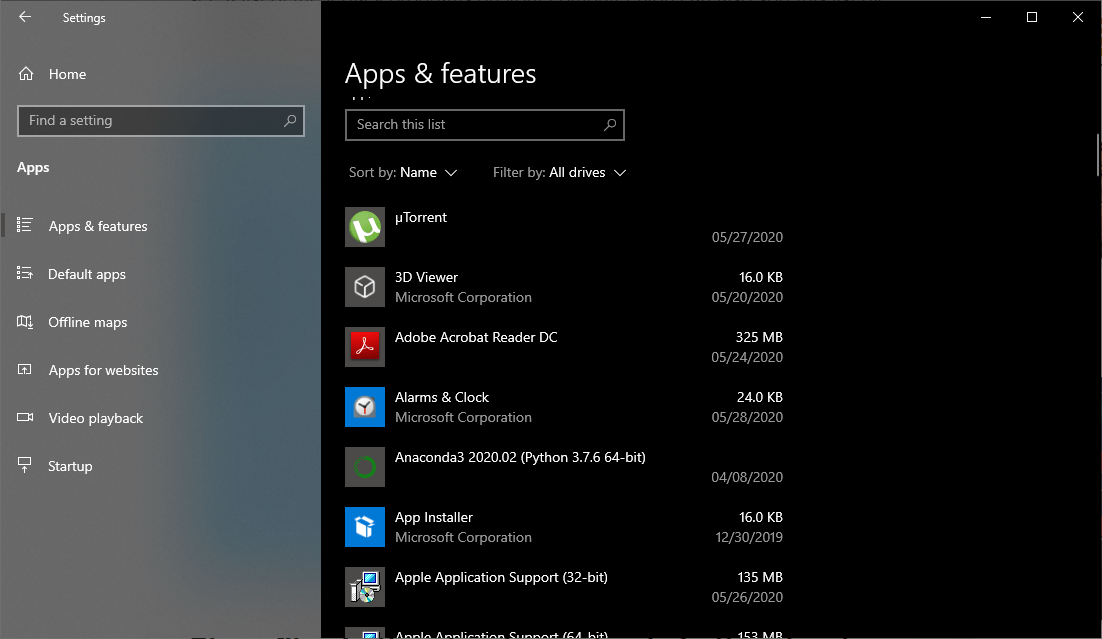Open Apps for websites settings

[103, 370]
